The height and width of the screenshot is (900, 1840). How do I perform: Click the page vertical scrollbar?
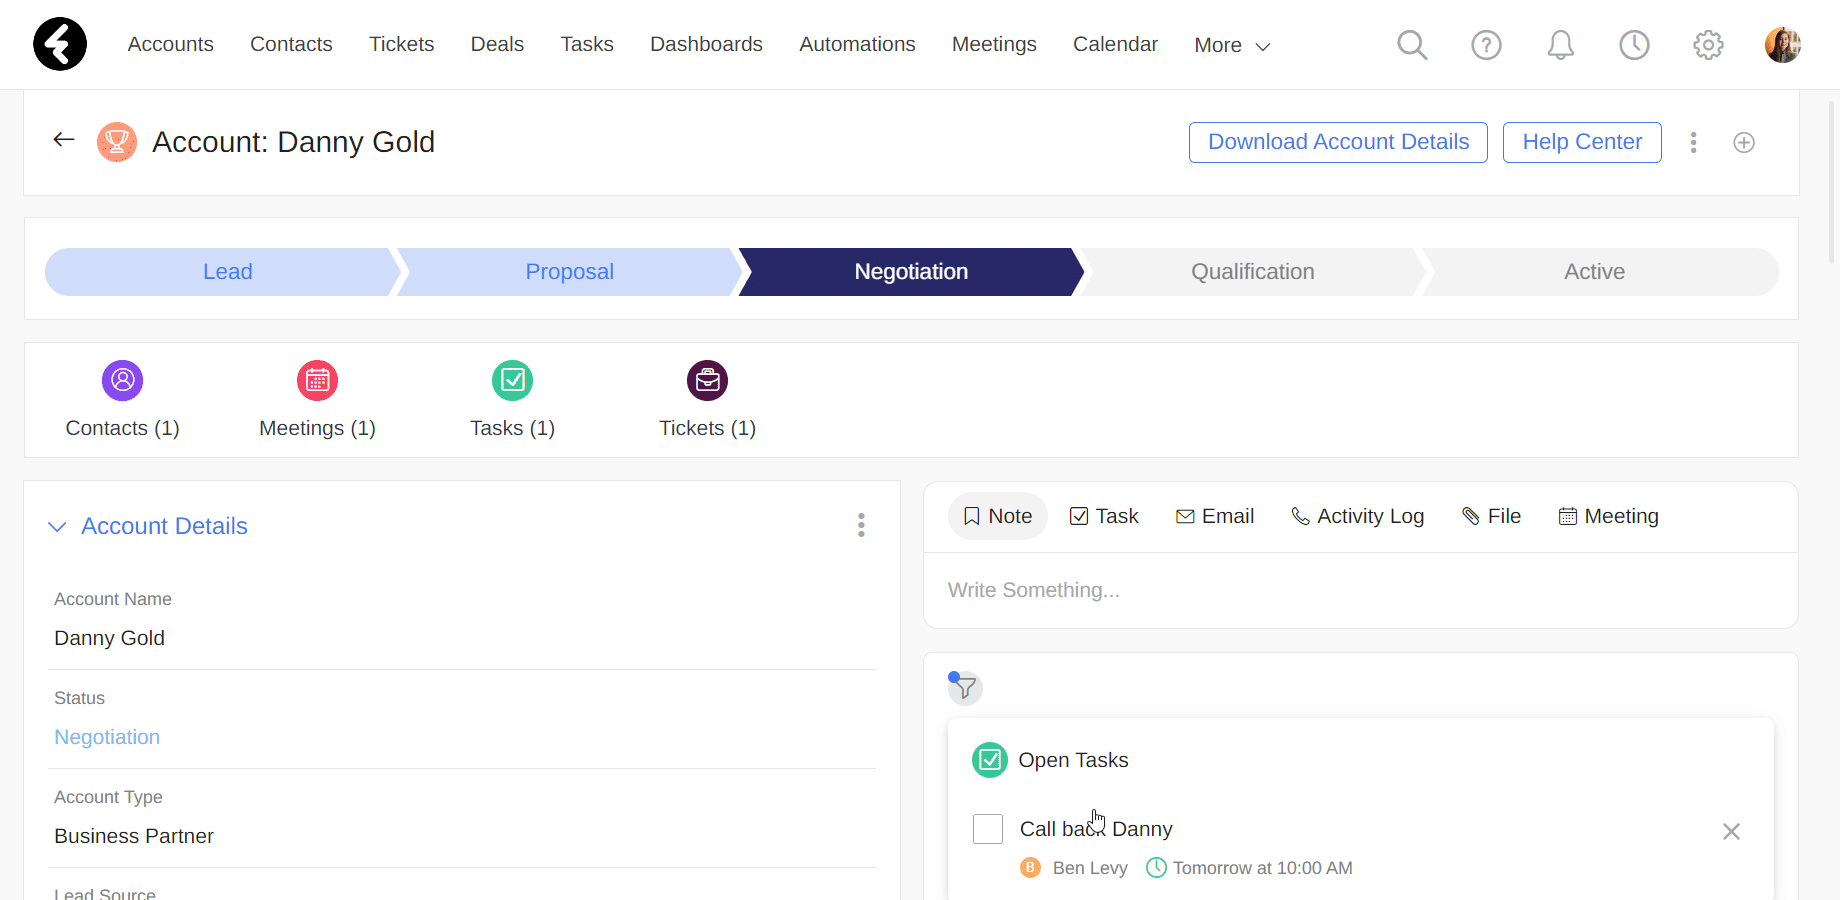point(1832,180)
